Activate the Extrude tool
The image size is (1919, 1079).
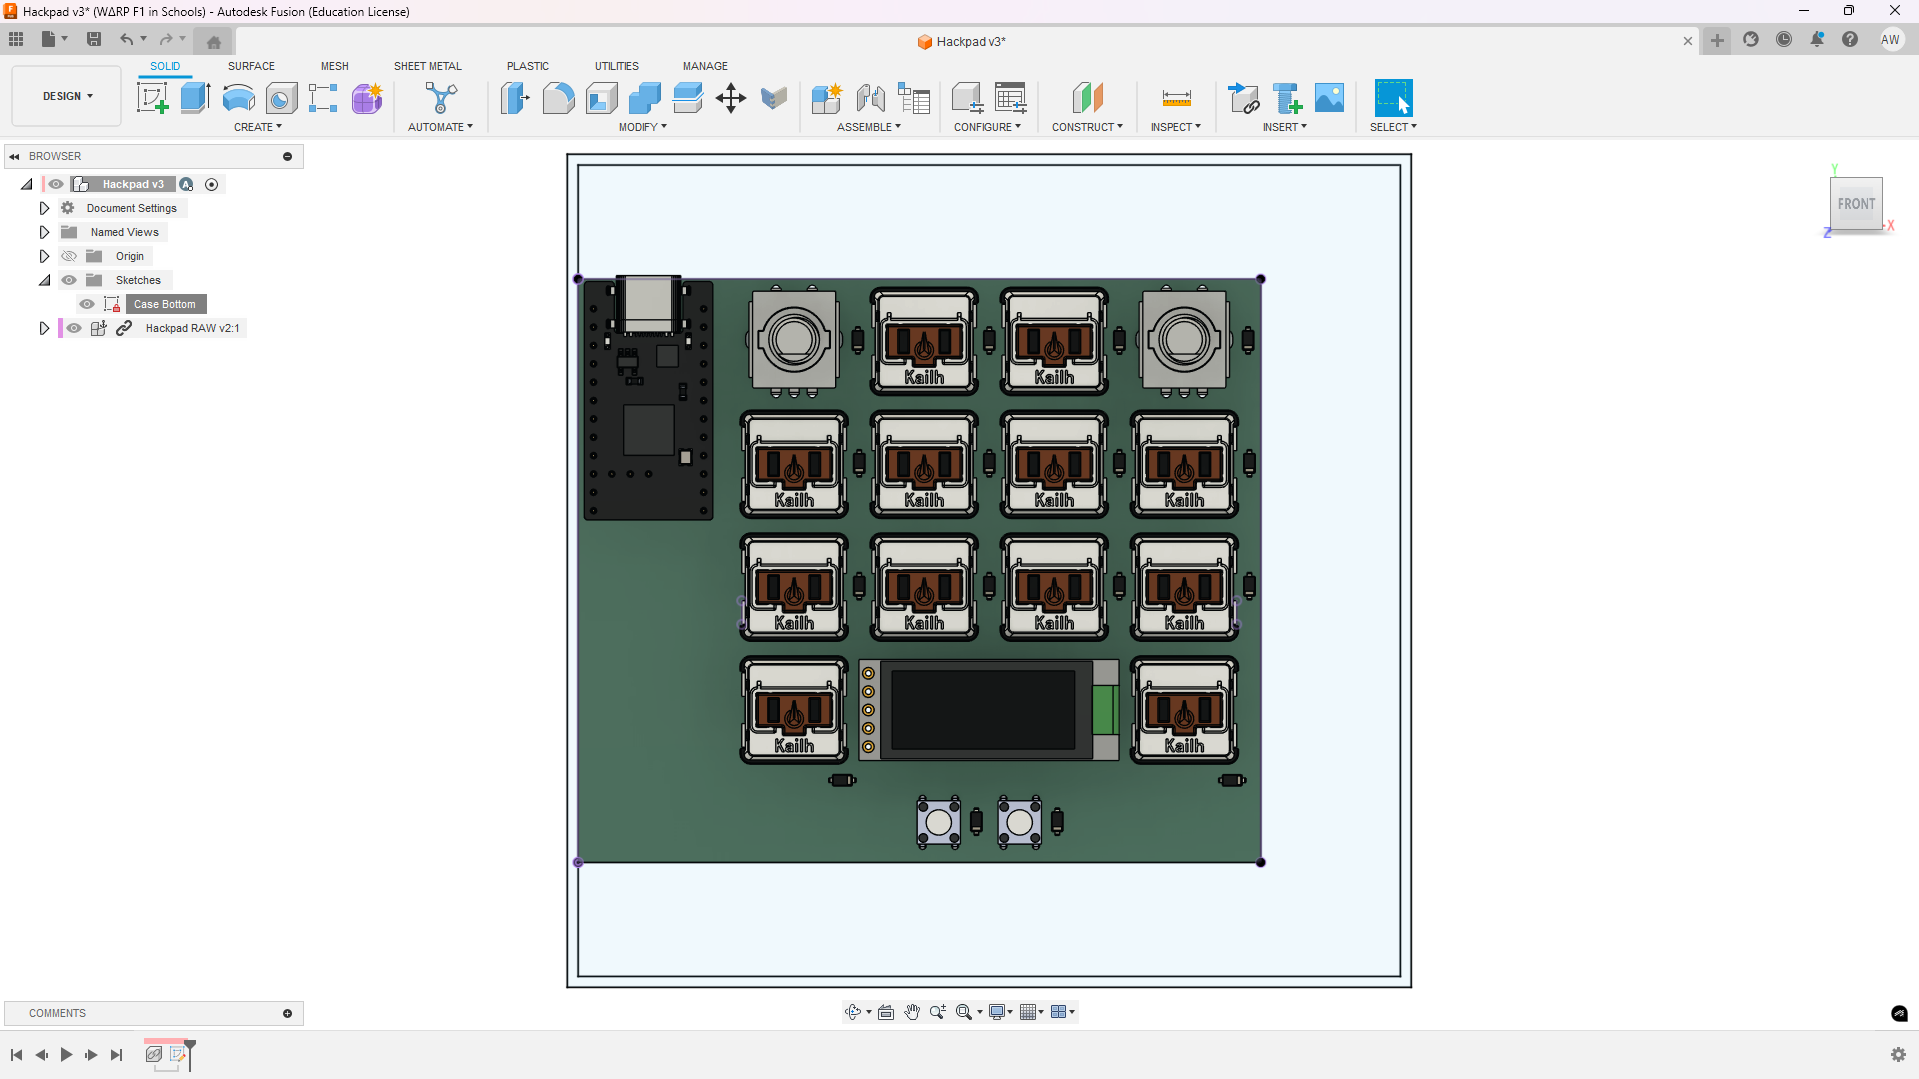pos(193,98)
